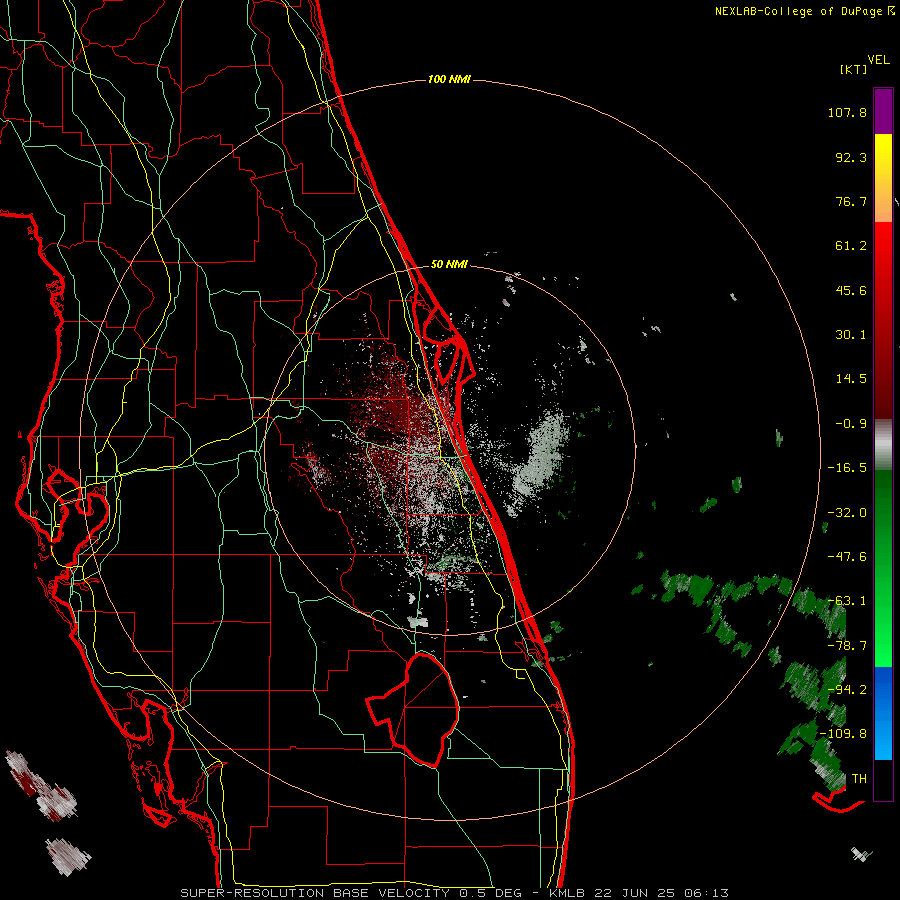Click the -63.1 value on velocity scale
Screen dimensions: 900x900
[x=847, y=601]
